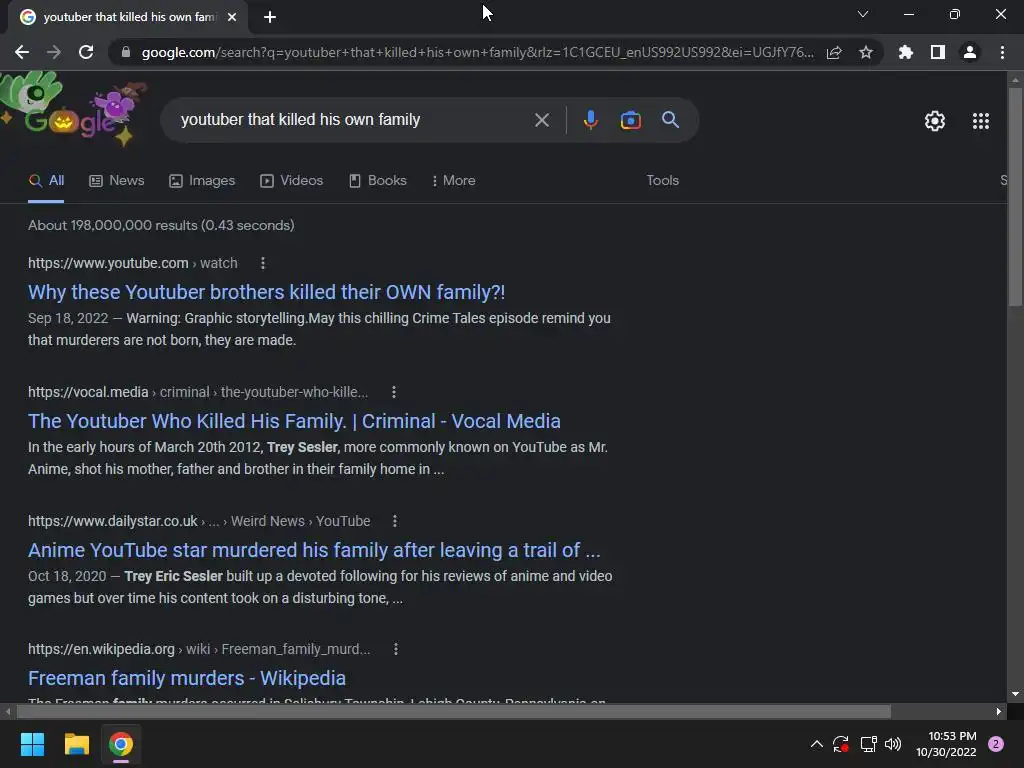1024x768 pixels.
Task: Click the Chrome taskbar icon
Action: [x=121, y=744]
